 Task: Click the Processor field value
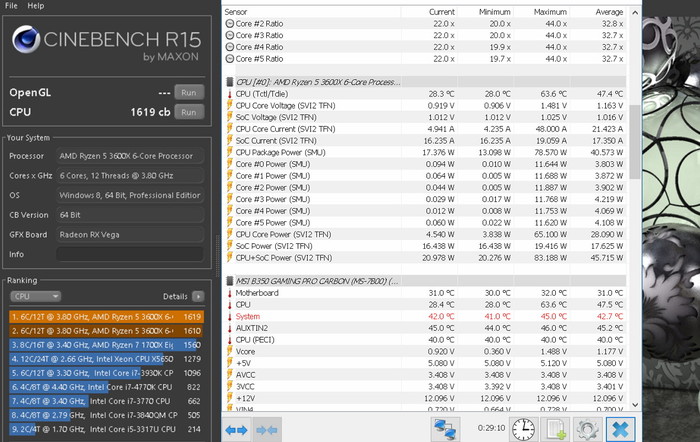(x=130, y=156)
